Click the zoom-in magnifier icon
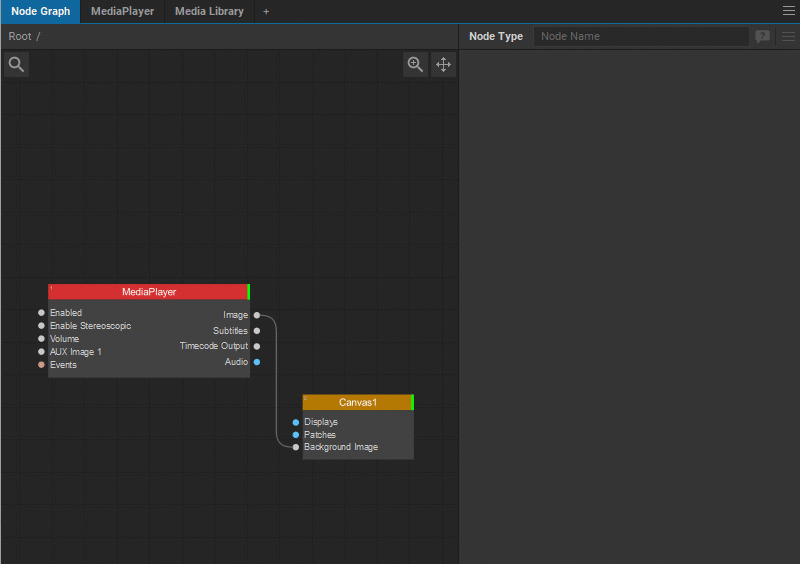This screenshot has height=564, width=800. click(x=415, y=64)
